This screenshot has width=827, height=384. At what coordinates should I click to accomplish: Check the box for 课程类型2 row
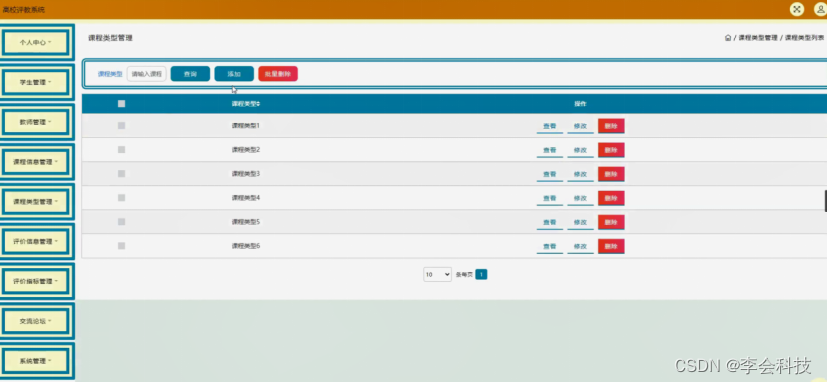point(121,150)
